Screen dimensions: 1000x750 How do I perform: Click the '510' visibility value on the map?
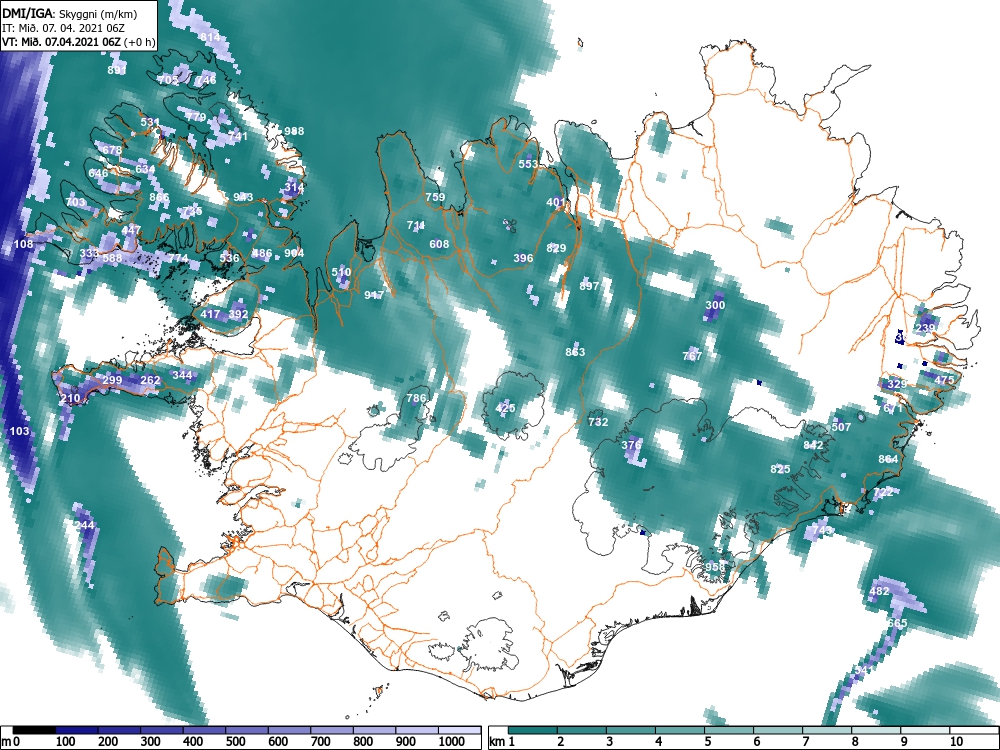click(341, 272)
